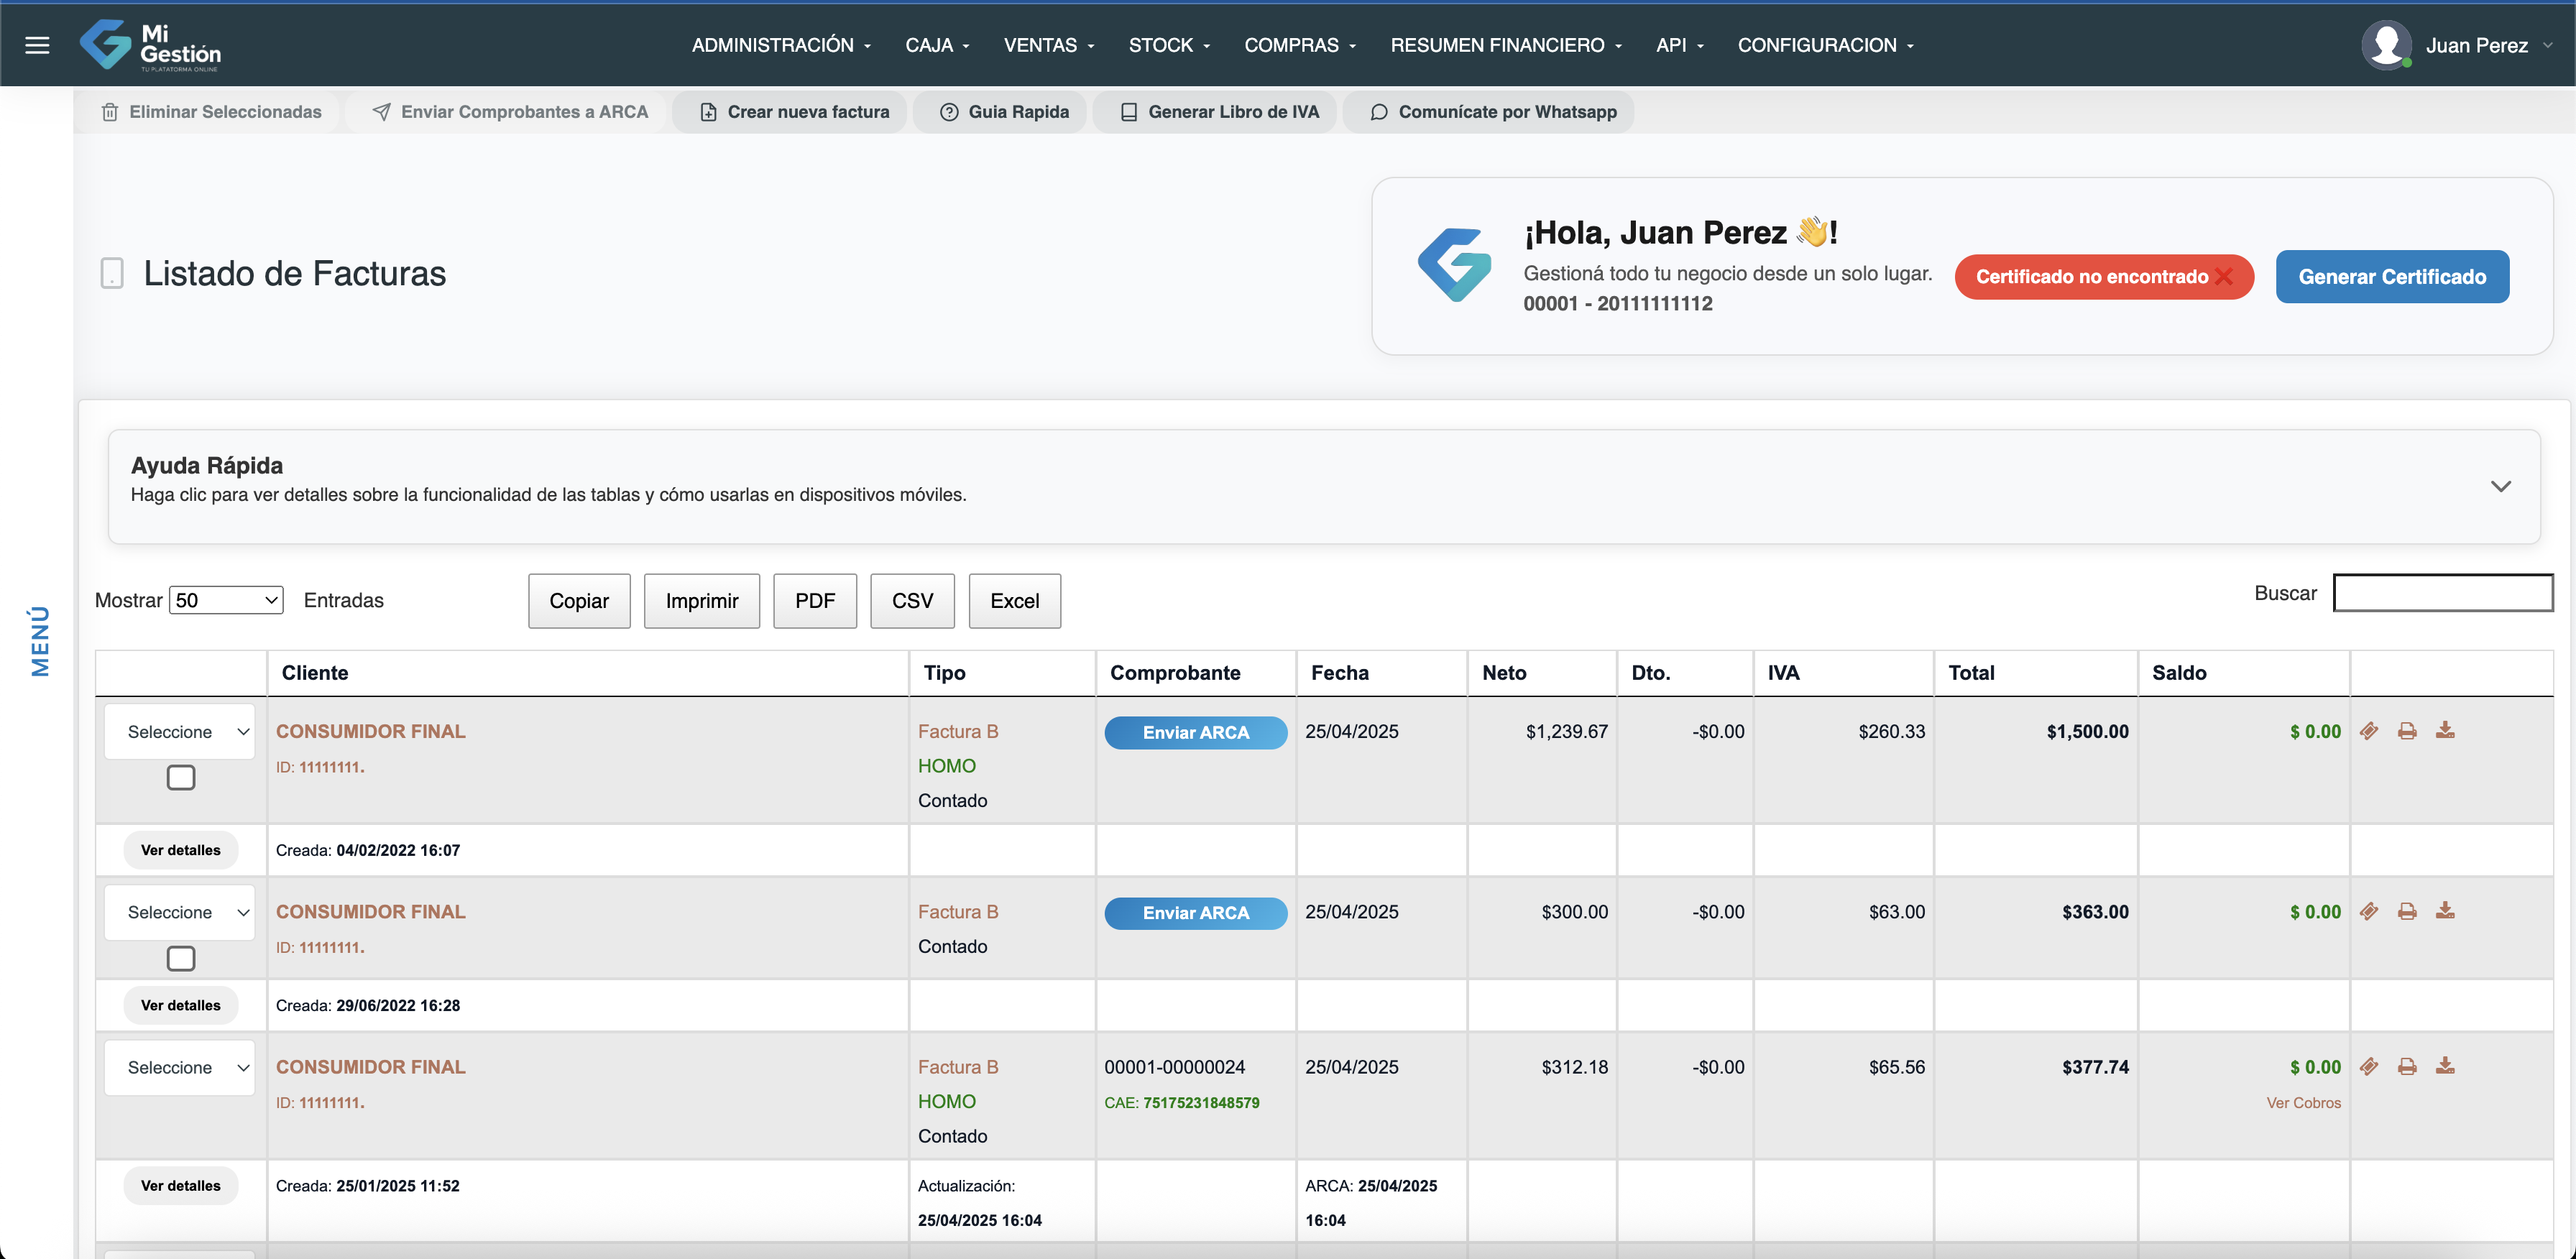Click the Buscar search field
This screenshot has height=1259, width=2576.
(x=2442, y=593)
